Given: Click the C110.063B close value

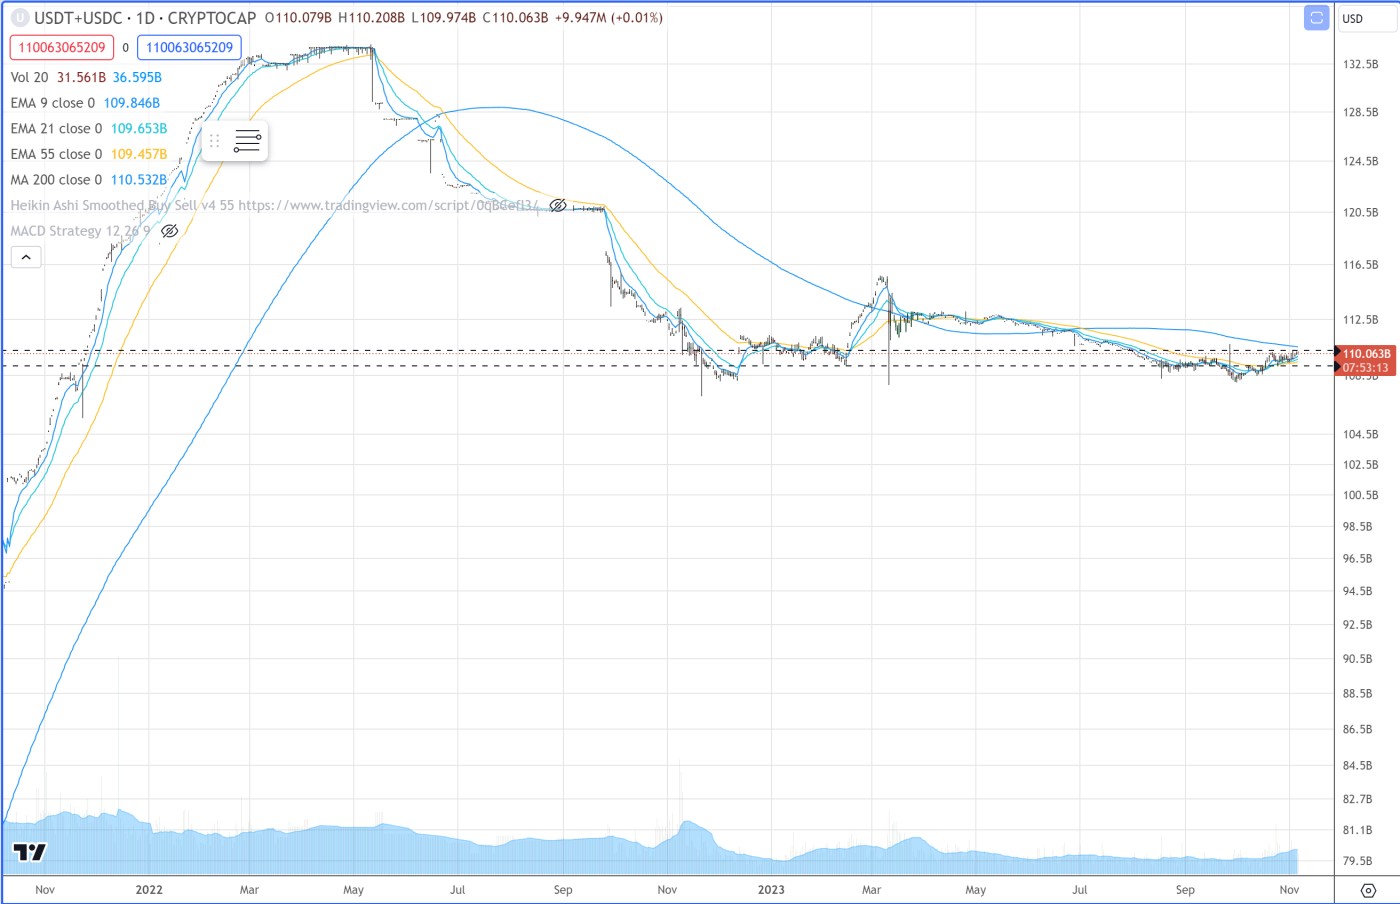Looking at the screenshot, I should pos(515,18).
